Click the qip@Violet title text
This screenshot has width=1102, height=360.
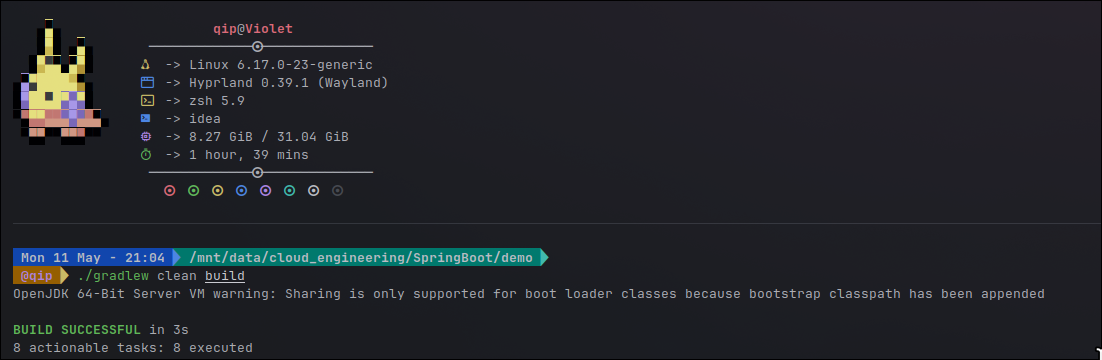253,29
